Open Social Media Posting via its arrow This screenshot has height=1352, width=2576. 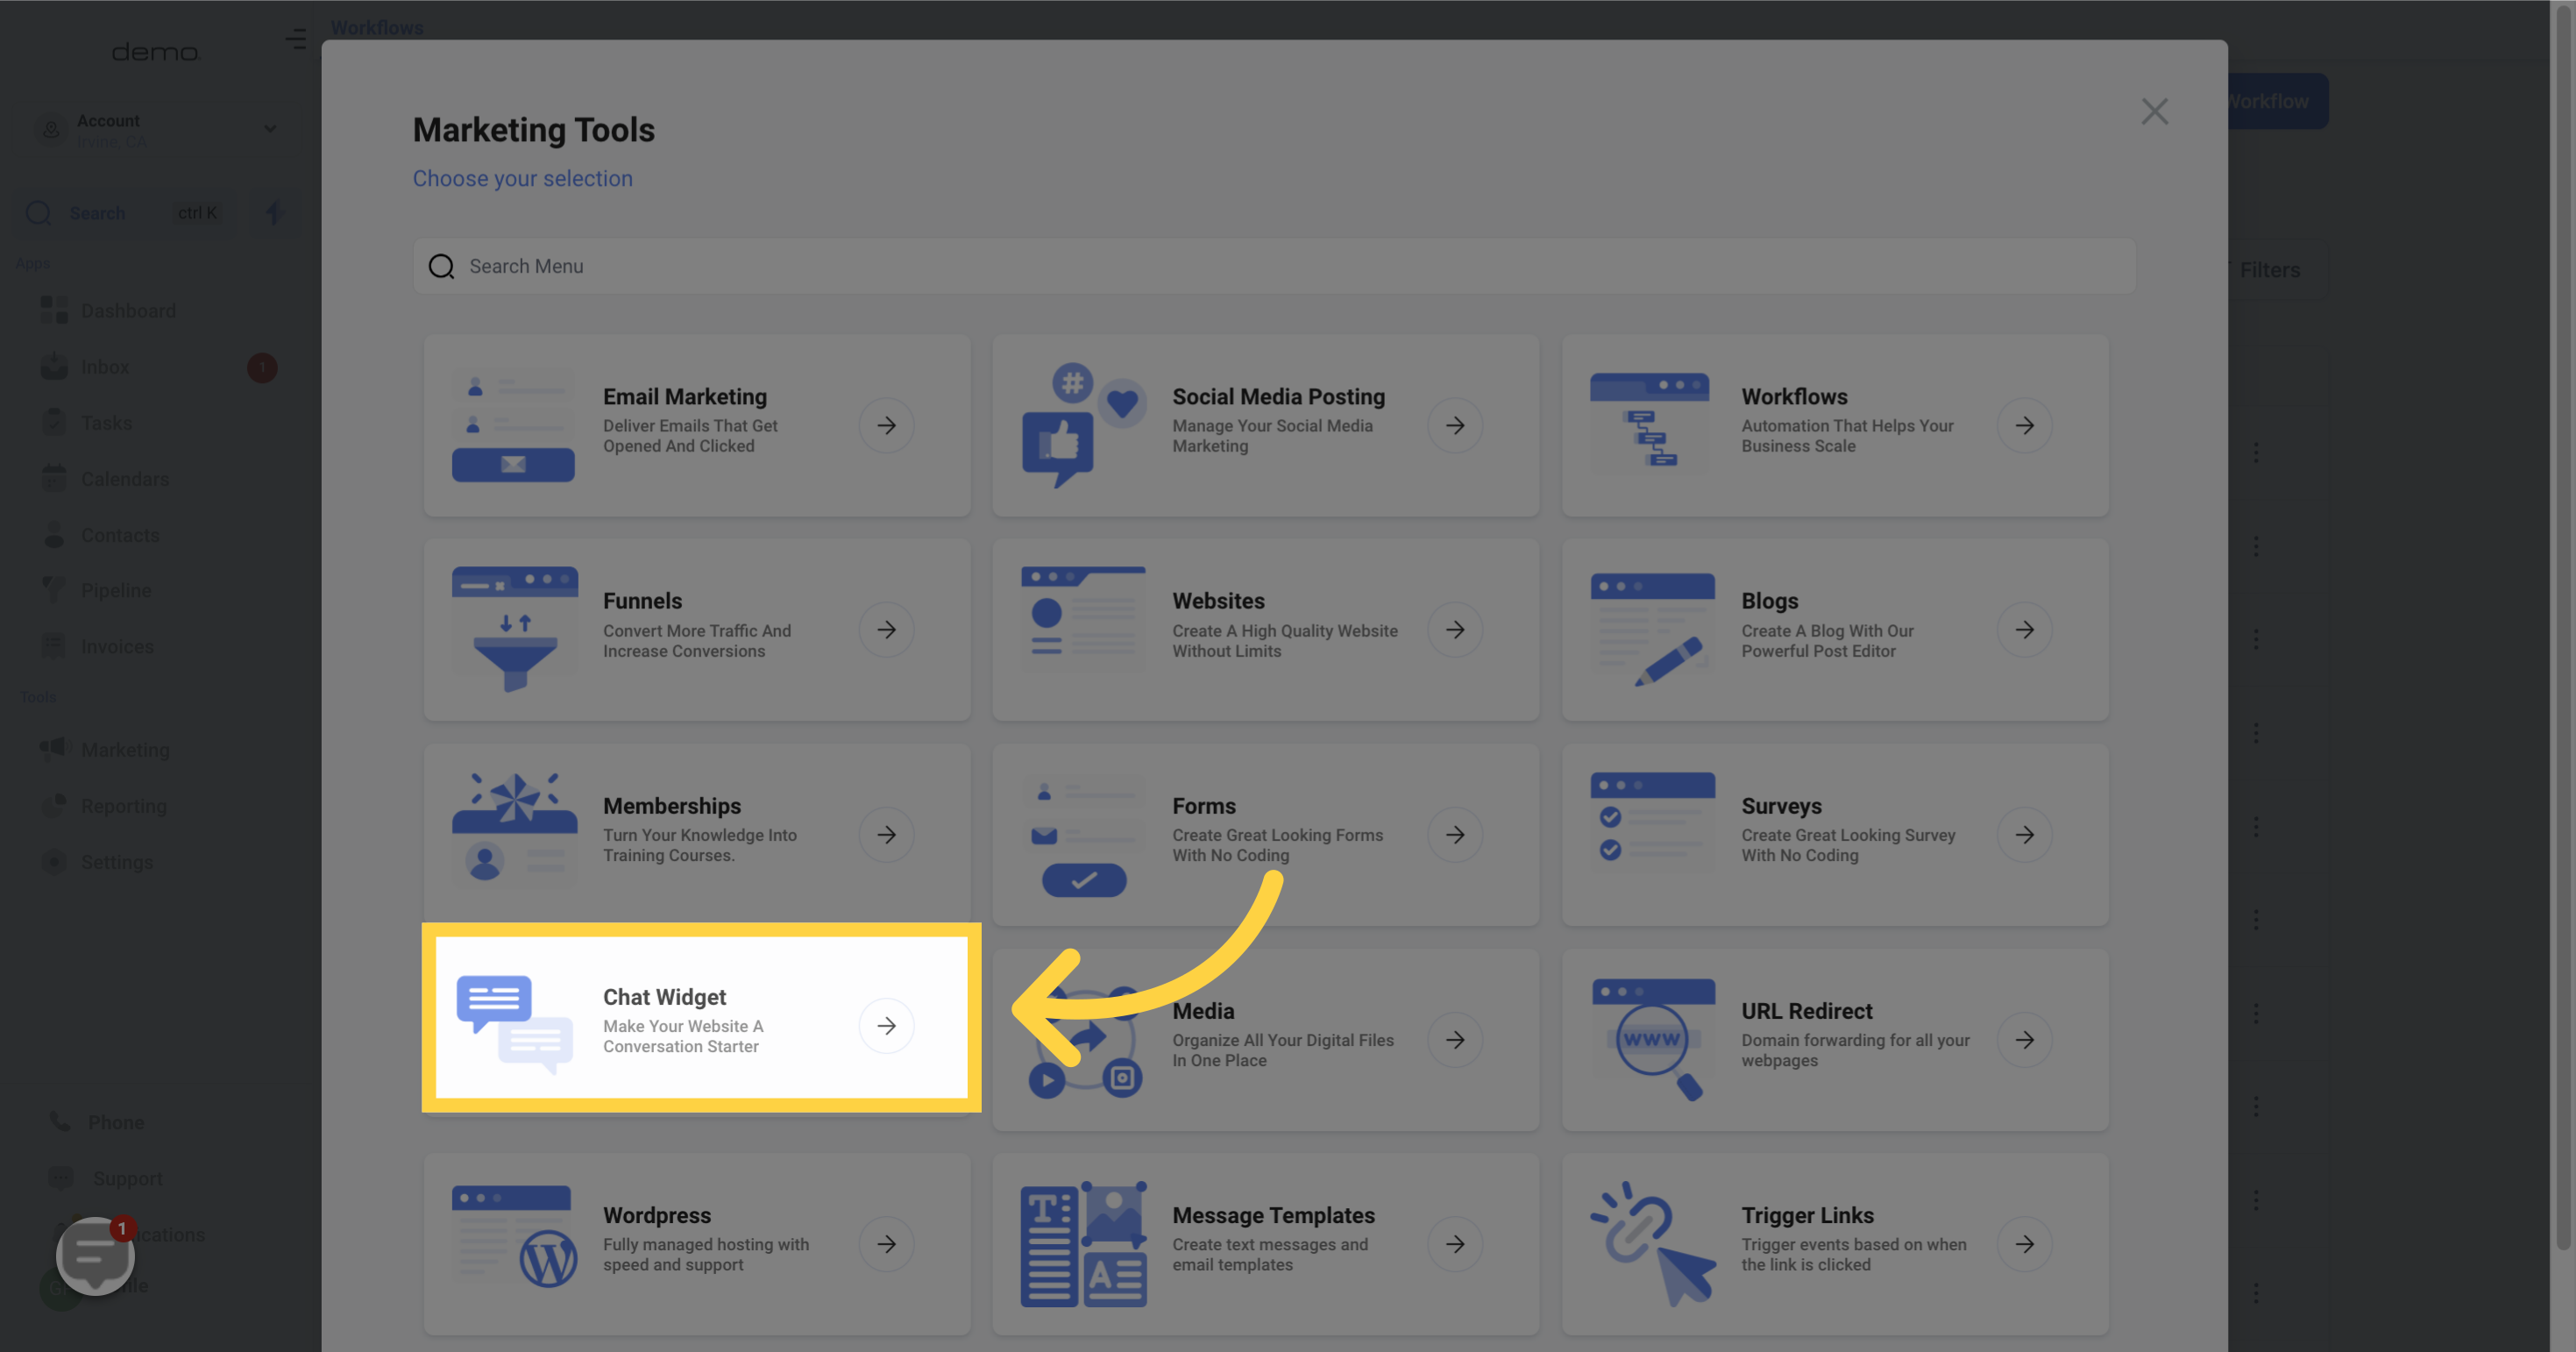pos(1455,425)
